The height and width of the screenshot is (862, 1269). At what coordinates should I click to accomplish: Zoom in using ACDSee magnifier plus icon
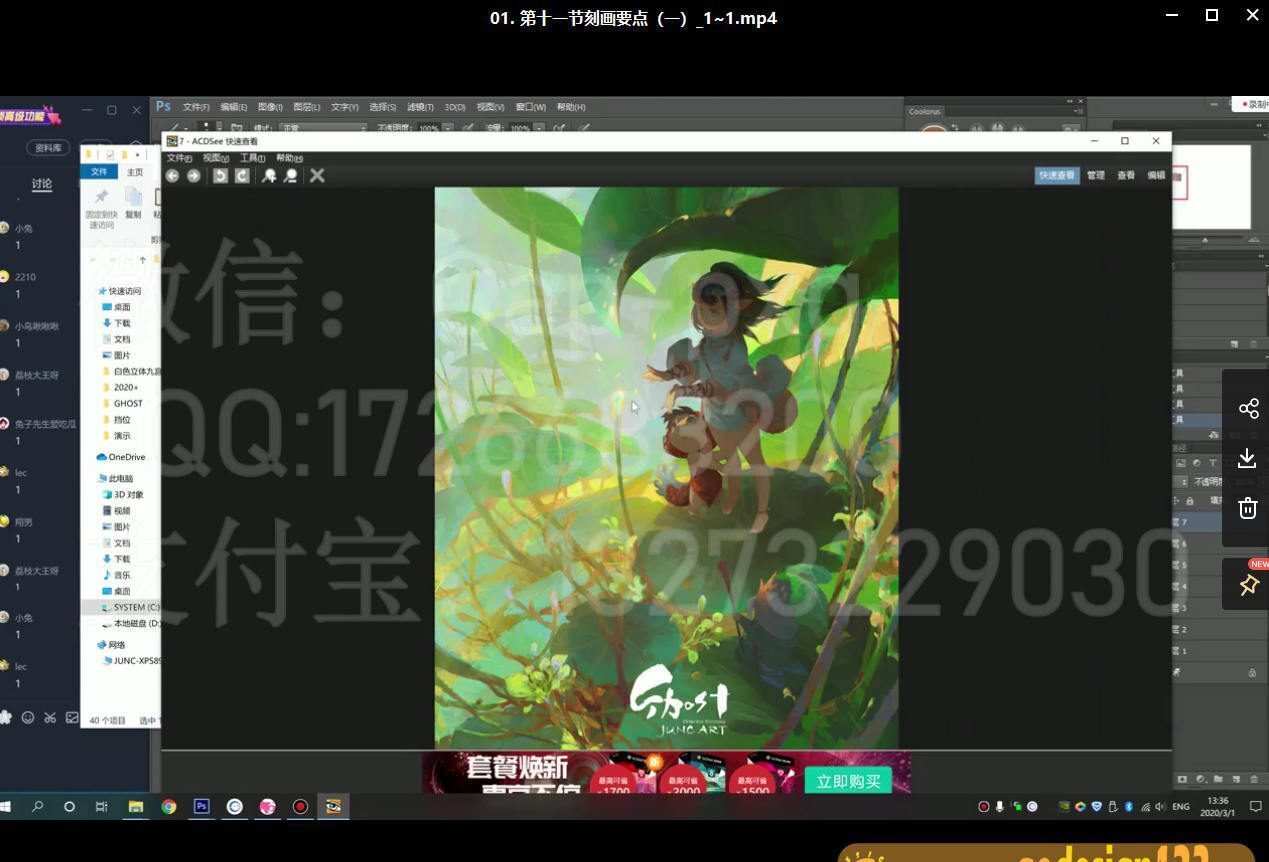pyautogui.click(x=269, y=176)
